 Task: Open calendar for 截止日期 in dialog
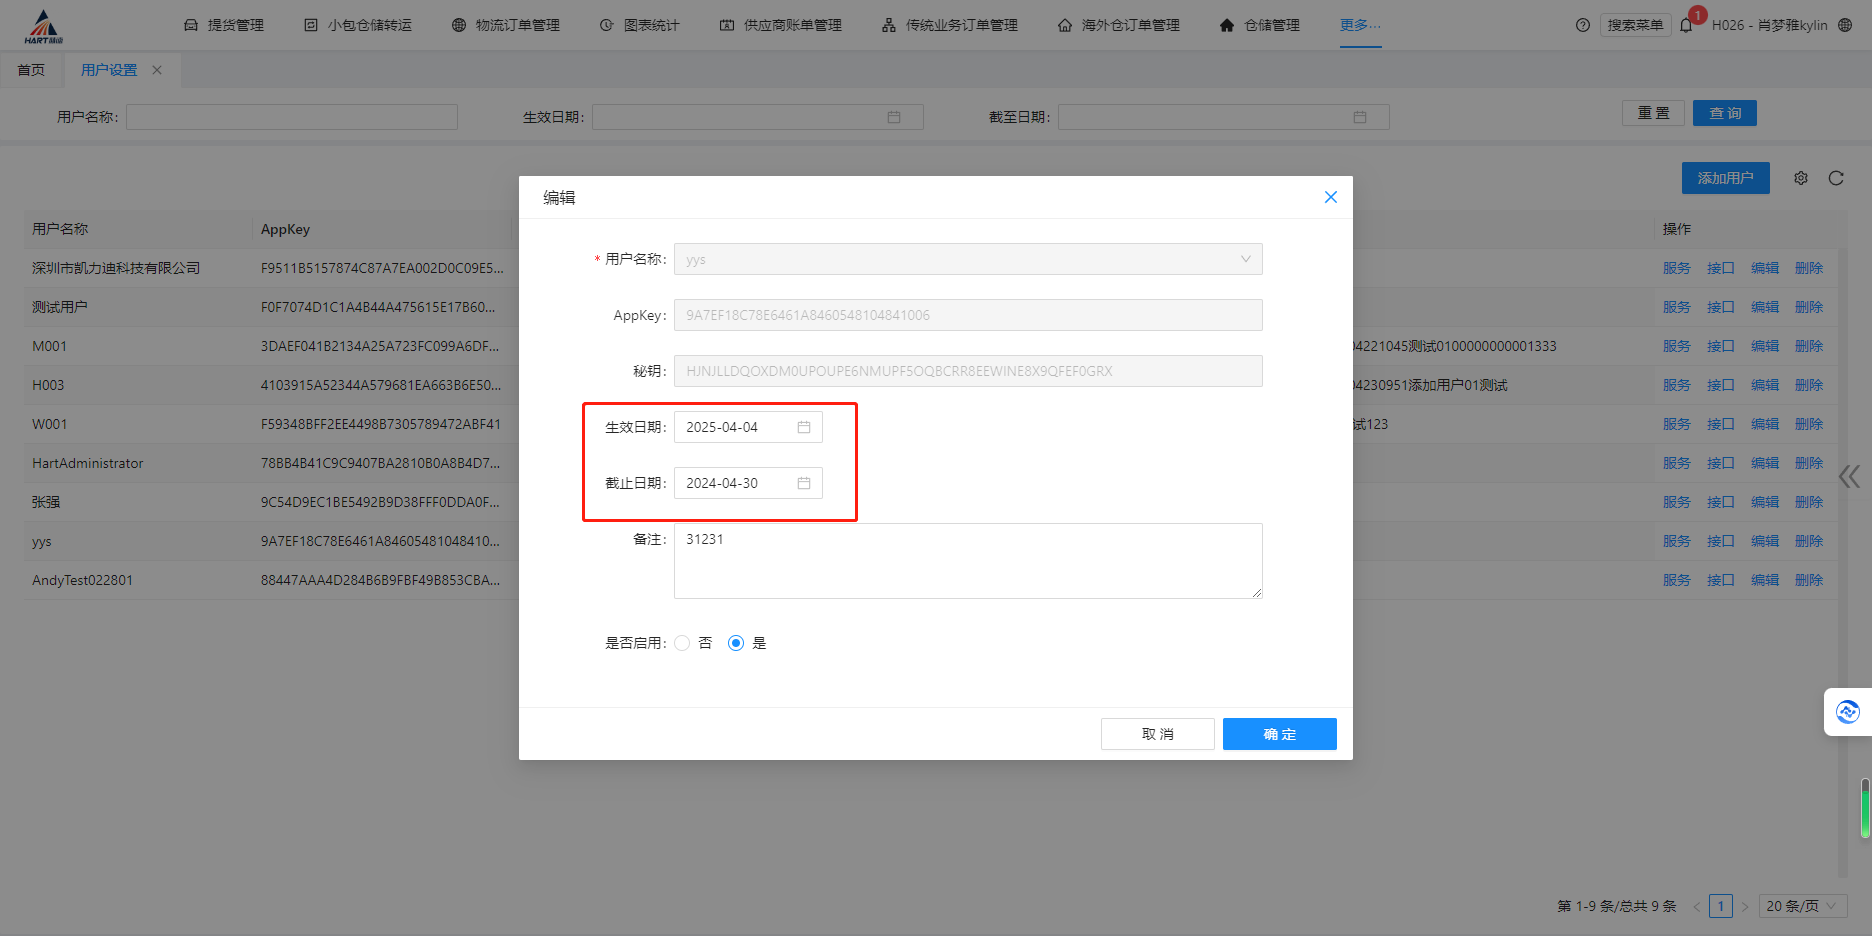point(804,483)
